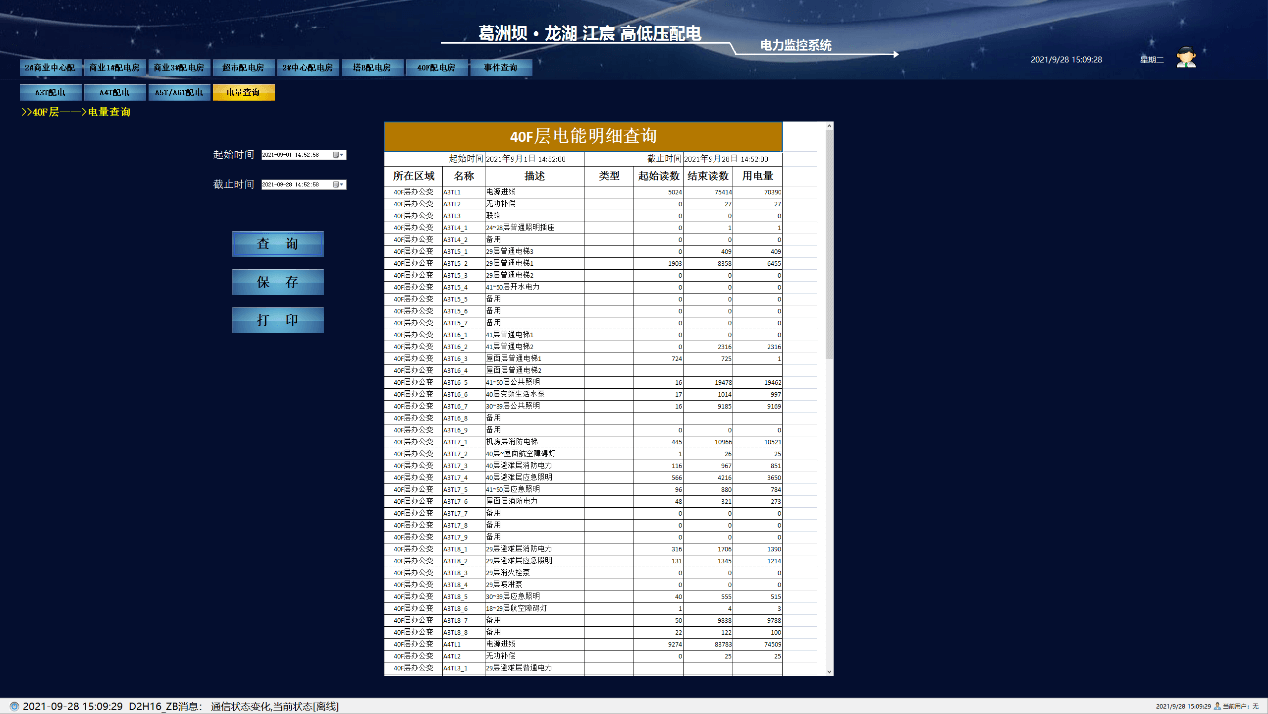This screenshot has width=1268, height=714.
Task: Click the 用电量 column header
Action: (x=757, y=176)
